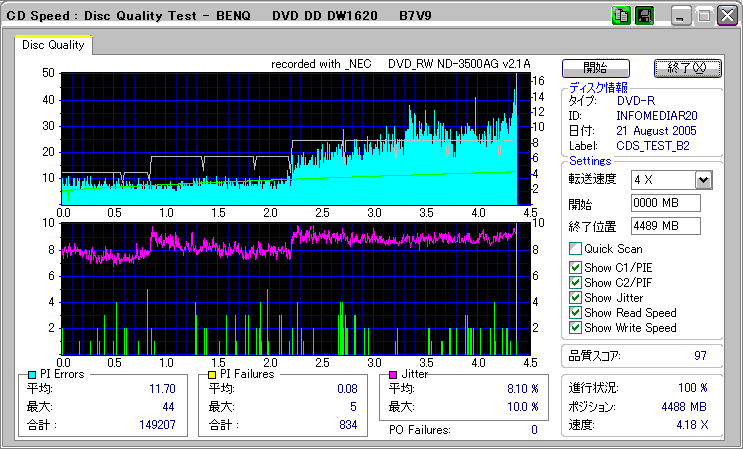
Task: Click the yellow PI Failures legend swatch
Action: (x=211, y=374)
